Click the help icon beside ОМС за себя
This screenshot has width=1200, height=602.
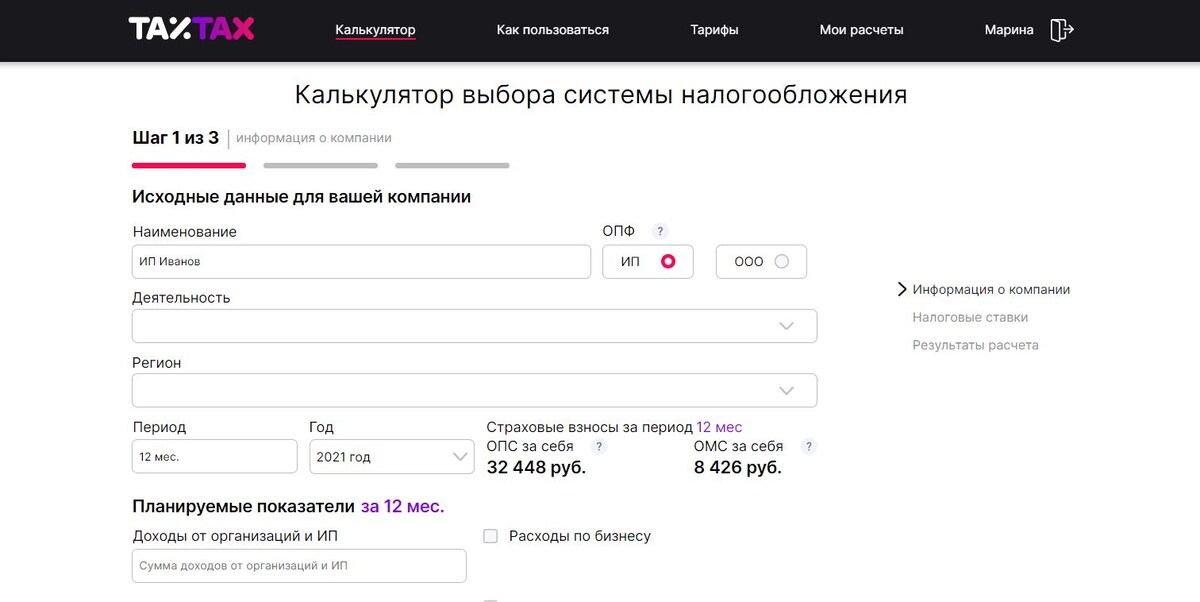(x=809, y=447)
